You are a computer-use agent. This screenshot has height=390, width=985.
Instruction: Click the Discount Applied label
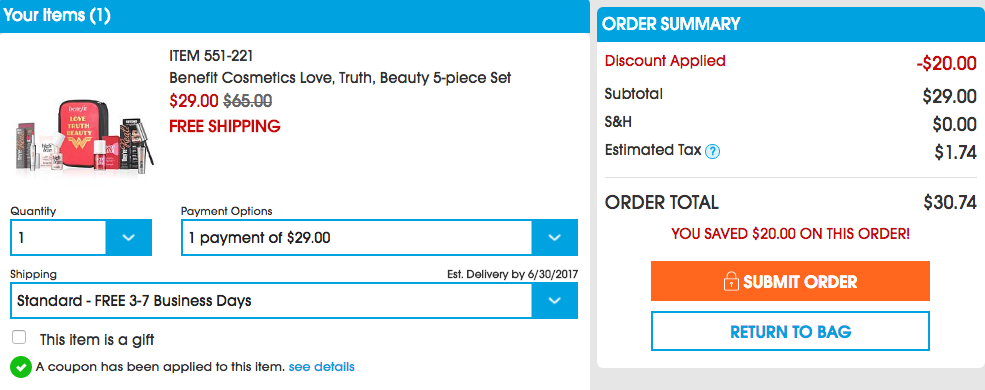(x=665, y=61)
